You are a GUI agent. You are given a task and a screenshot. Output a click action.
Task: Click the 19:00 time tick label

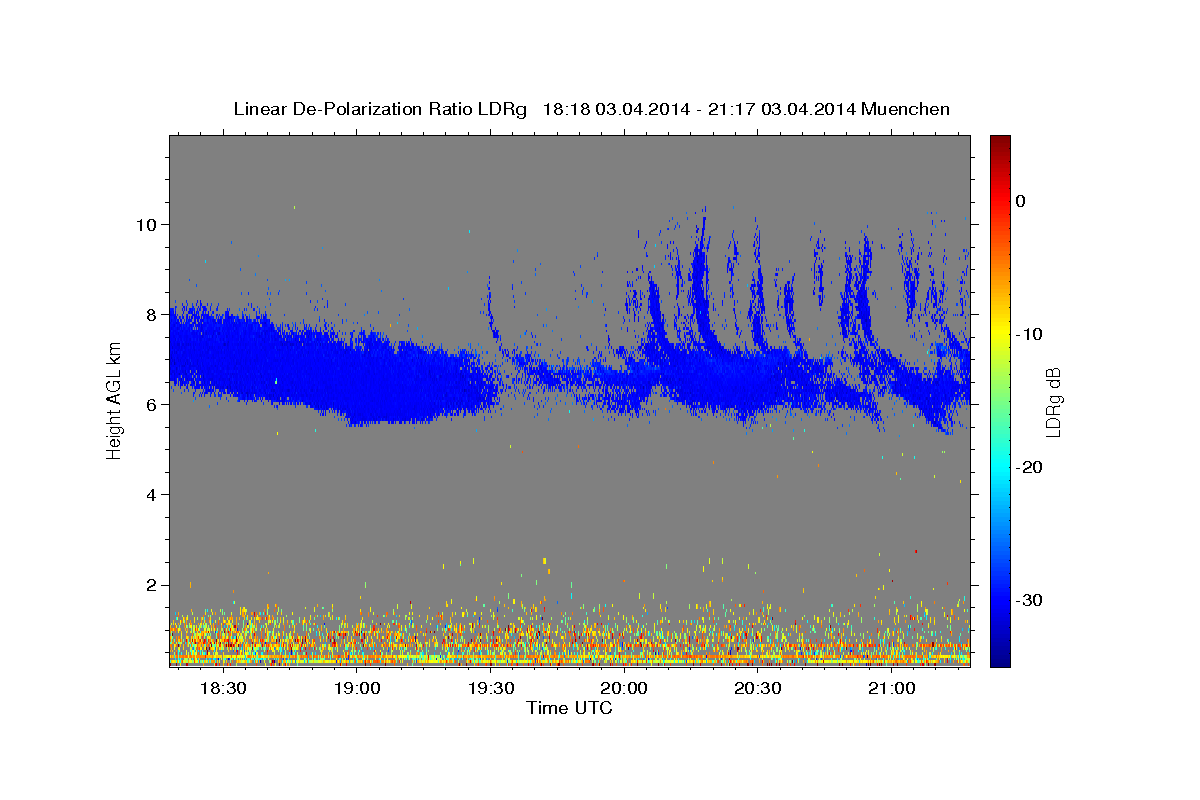pyautogui.click(x=356, y=689)
